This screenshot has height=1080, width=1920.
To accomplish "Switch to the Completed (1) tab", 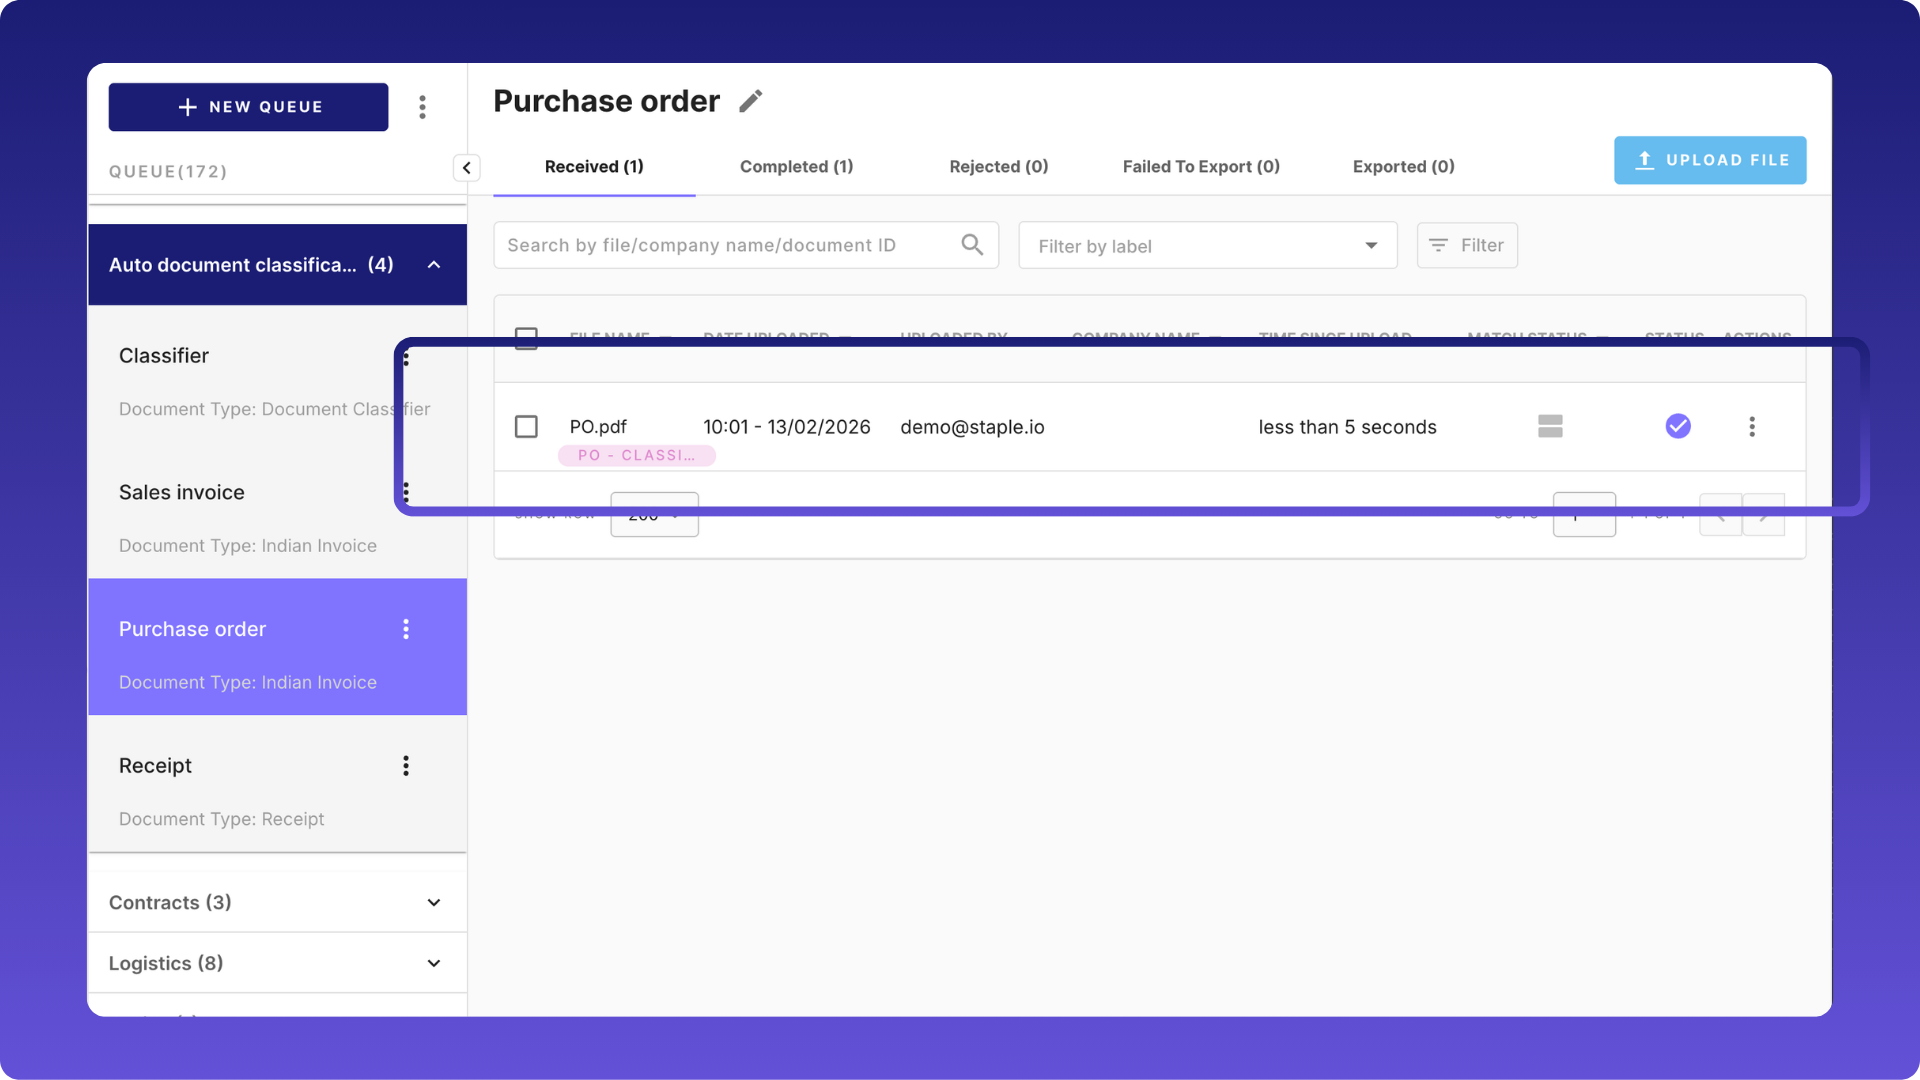I will click(x=796, y=167).
